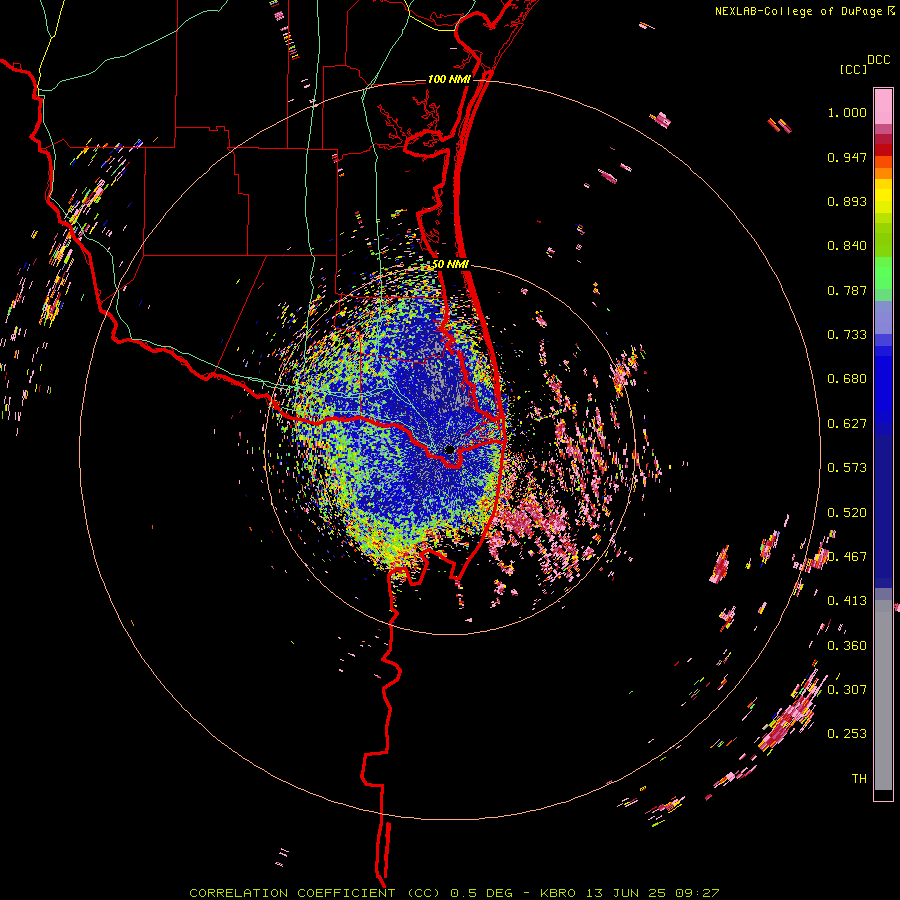Click the 100 NMI range ring label

[x=449, y=79]
